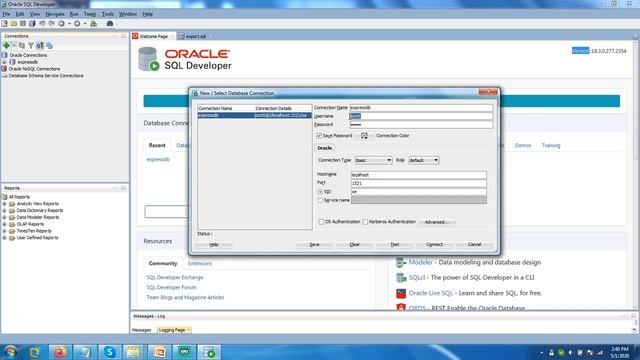The width and height of the screenshot is (640, 360).
Task: Expand User Defined Reports folder
Action: 4,238
